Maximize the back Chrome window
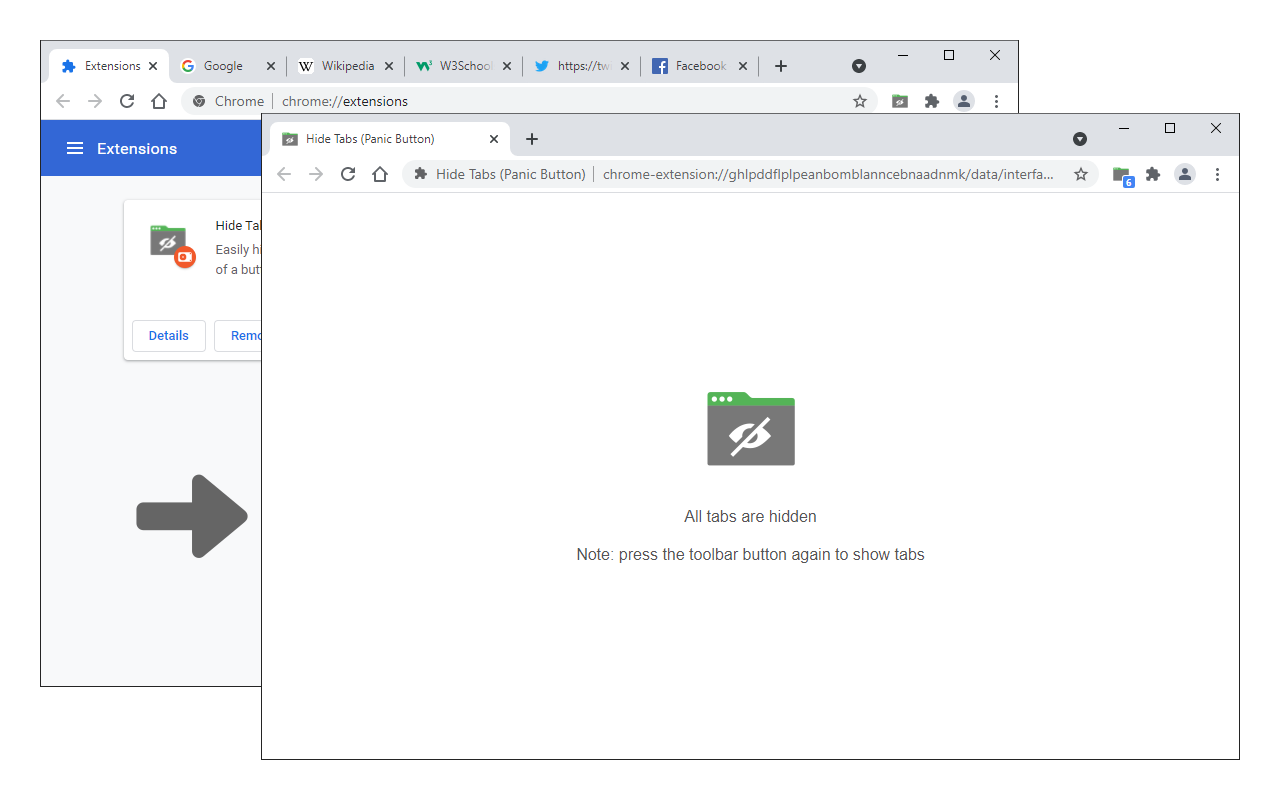Screen dimensions: 1280x800 tap(949, 55)
